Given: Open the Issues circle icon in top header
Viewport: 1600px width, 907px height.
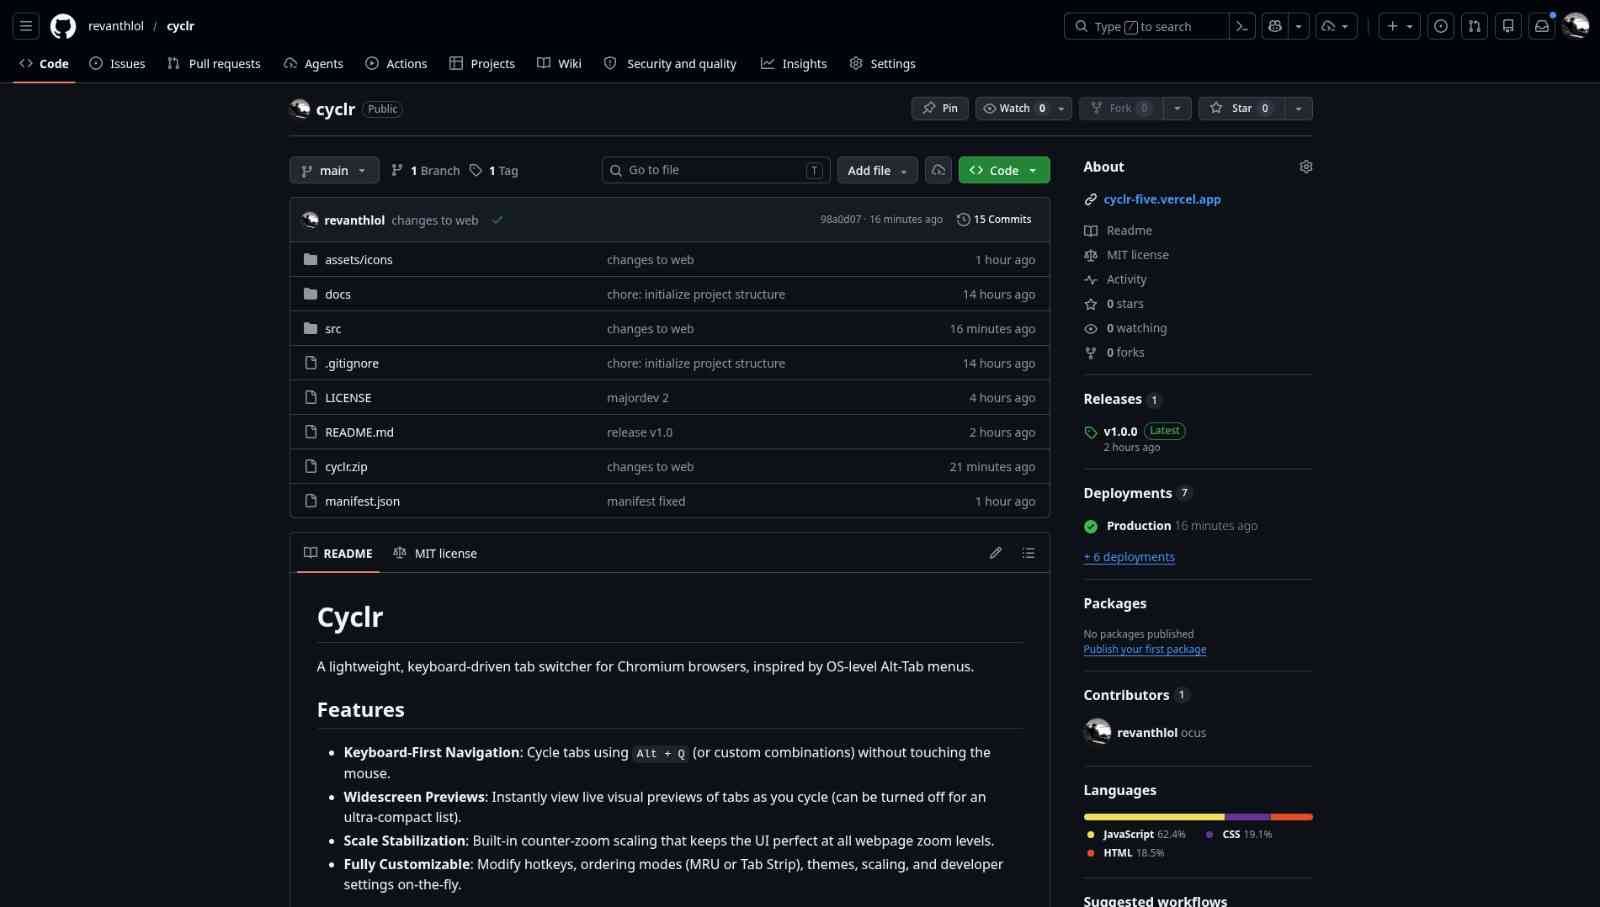Looking at the screenshot, I should [x=1441, y=26].
